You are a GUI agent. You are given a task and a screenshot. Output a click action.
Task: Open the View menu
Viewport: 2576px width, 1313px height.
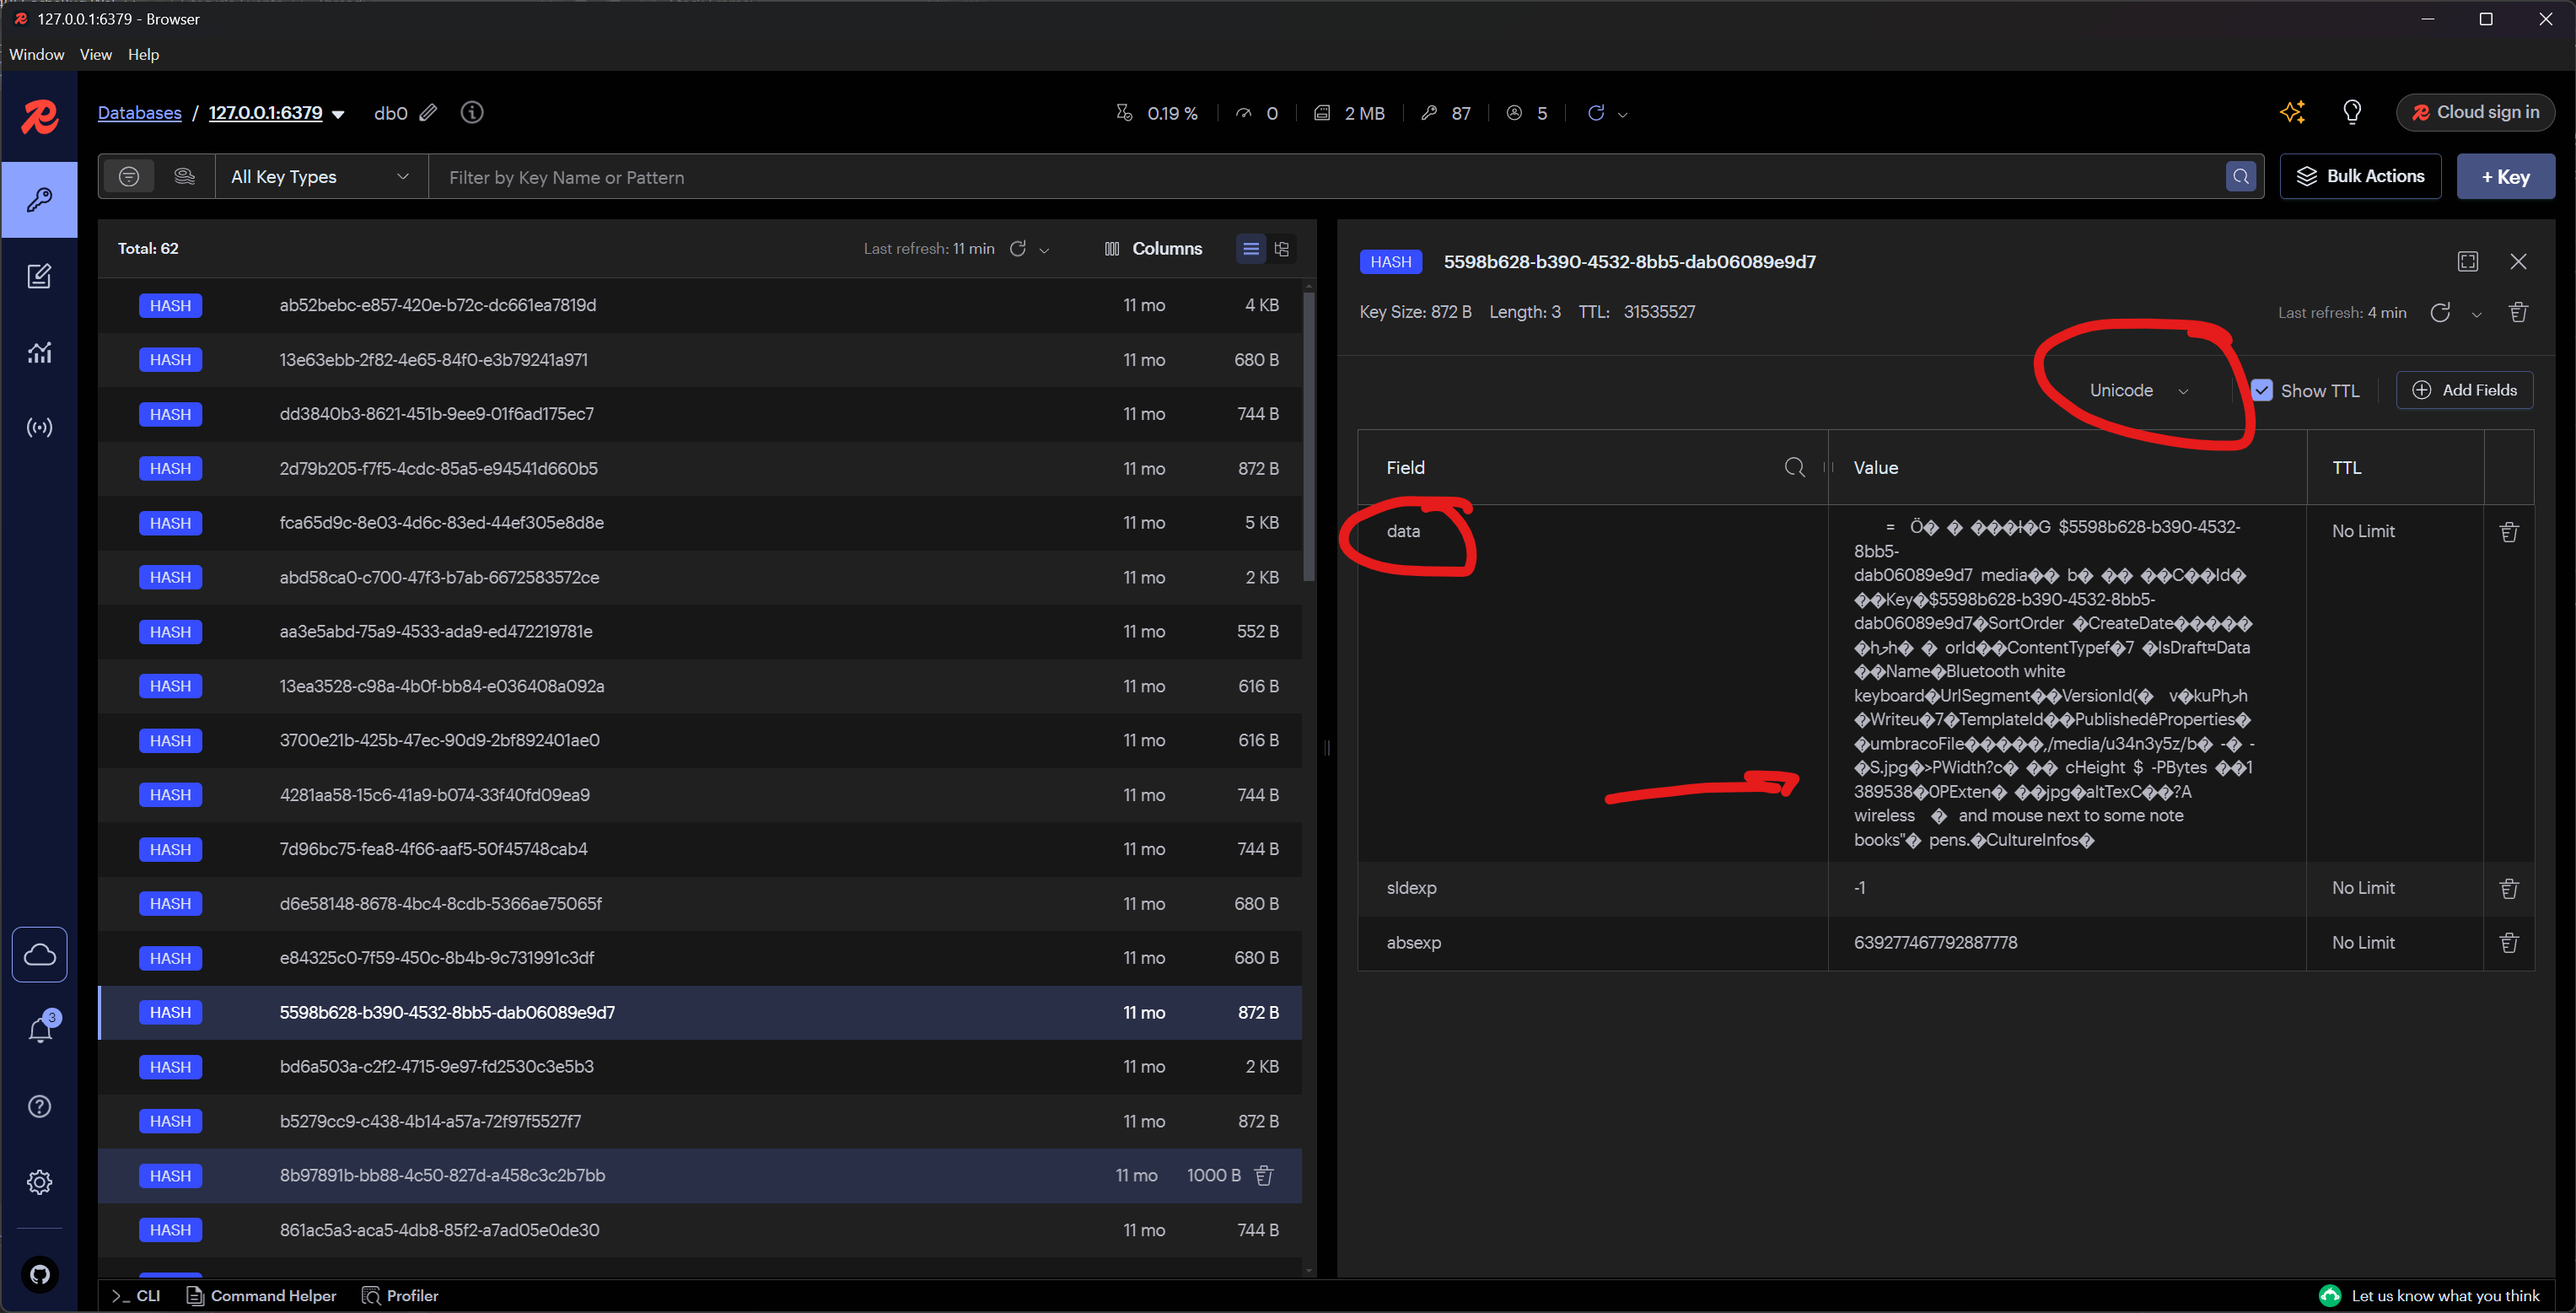coord(95,54)
